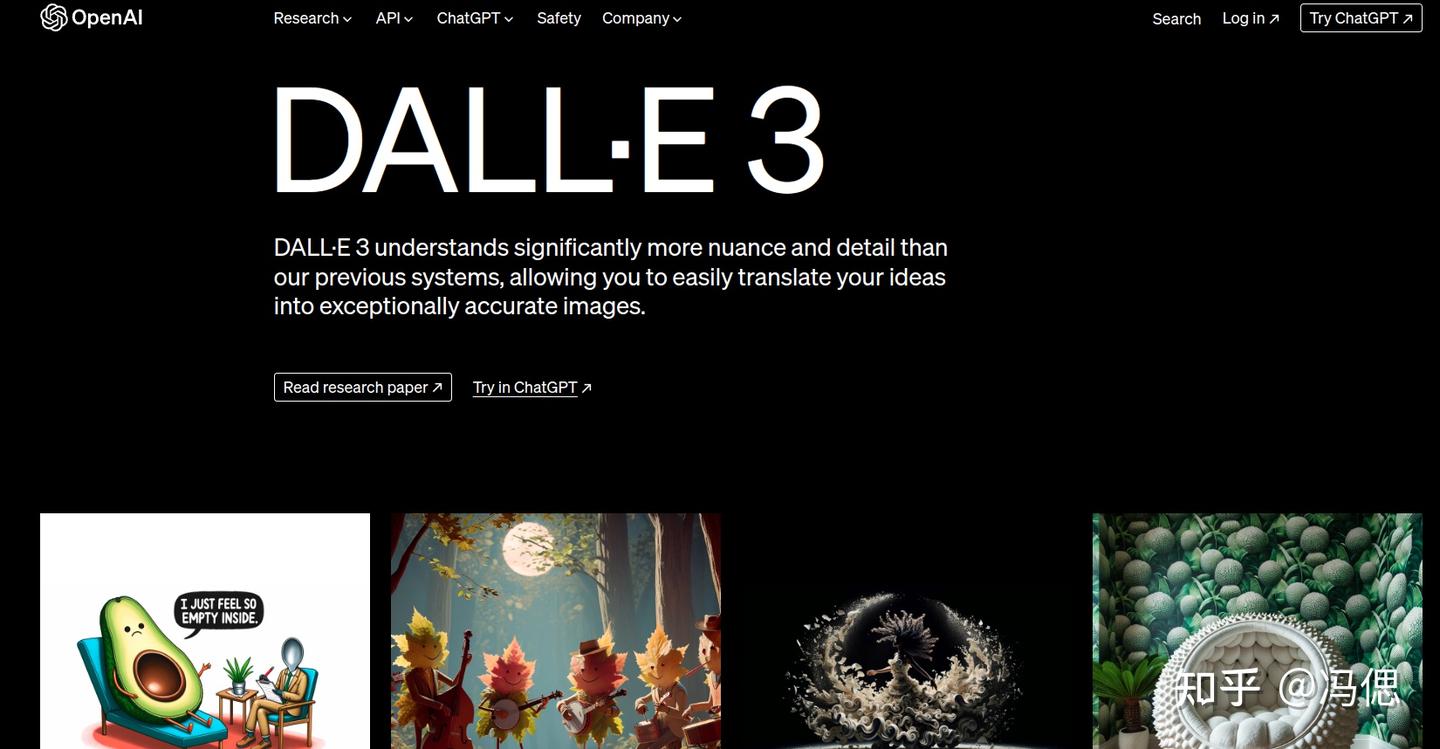This screenshot has width=1440, height=749.
Task: Expand the API dropdown chevron
Action: point(408,20)
